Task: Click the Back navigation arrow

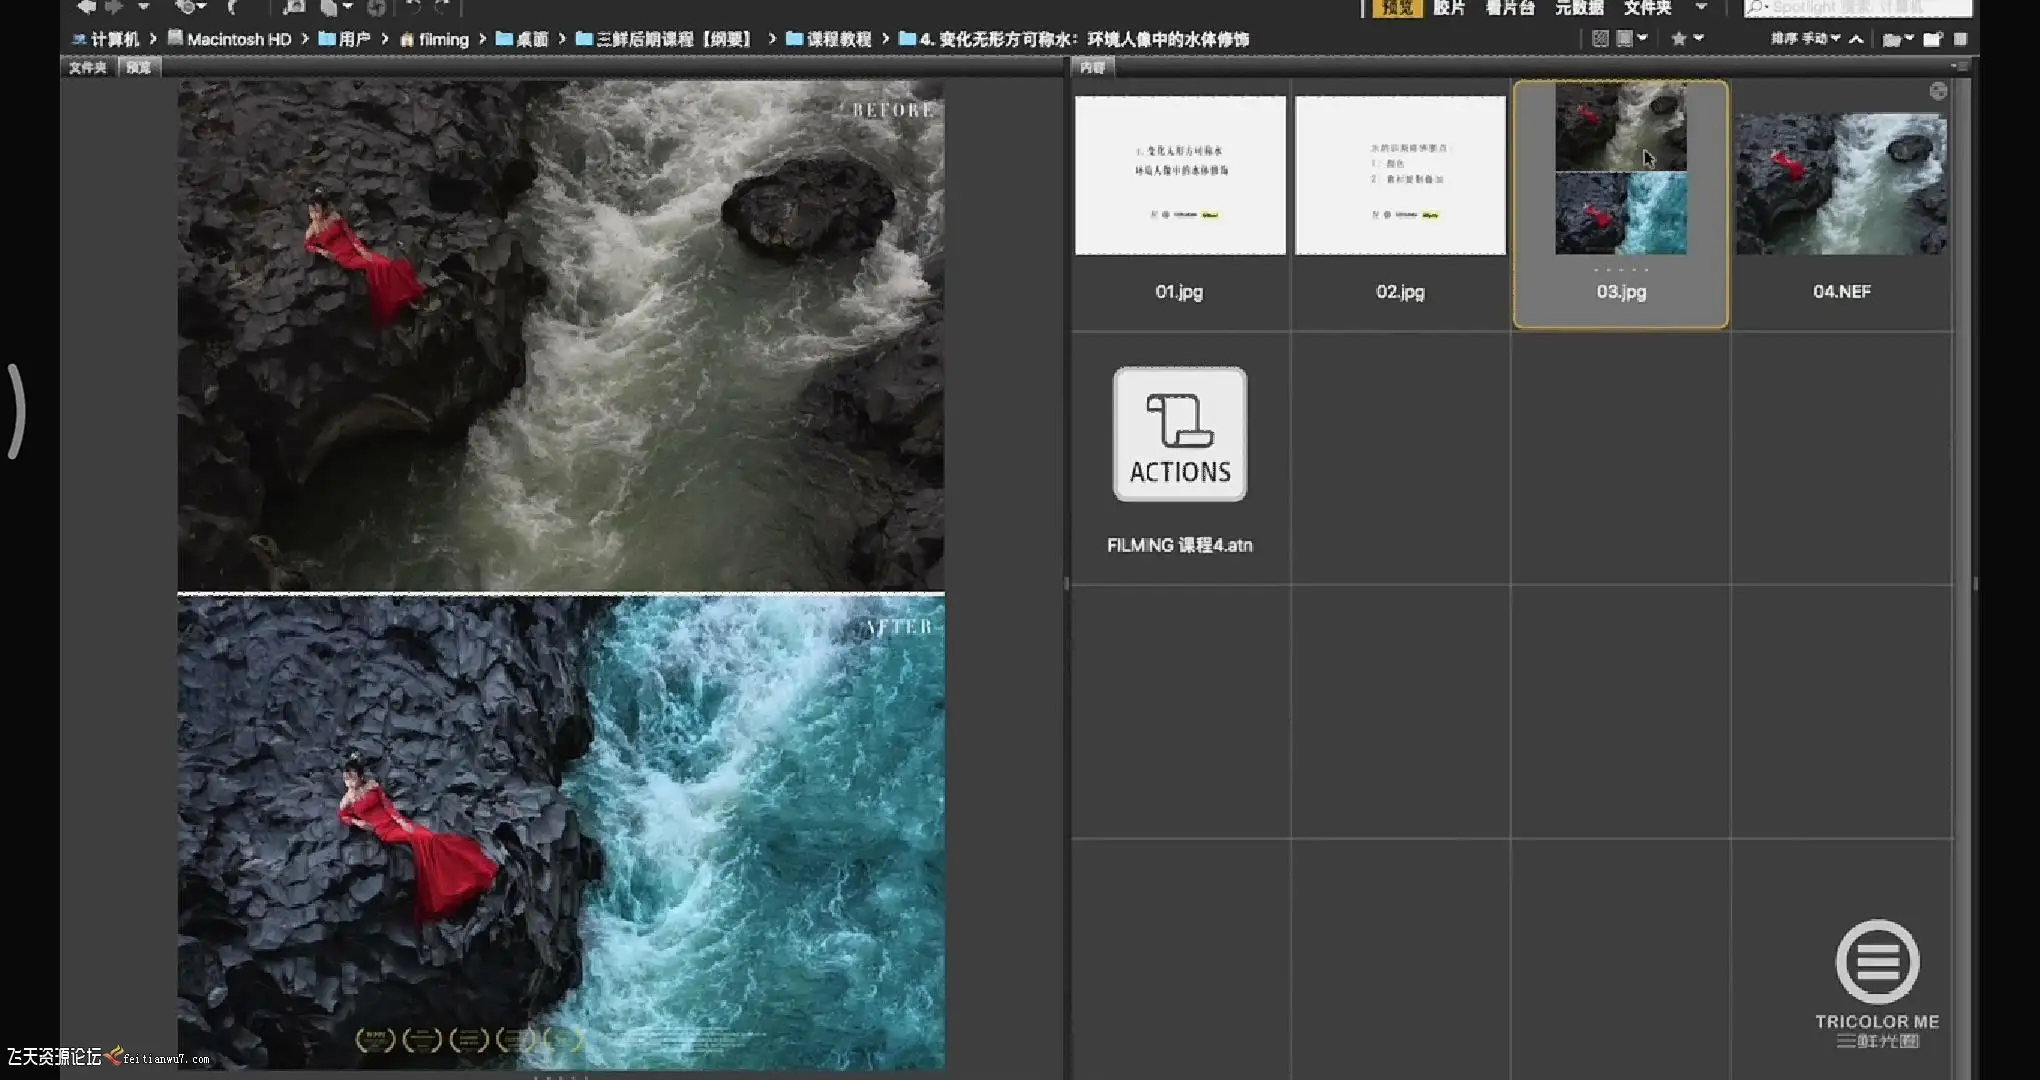Action: click(x=86, y=7)
